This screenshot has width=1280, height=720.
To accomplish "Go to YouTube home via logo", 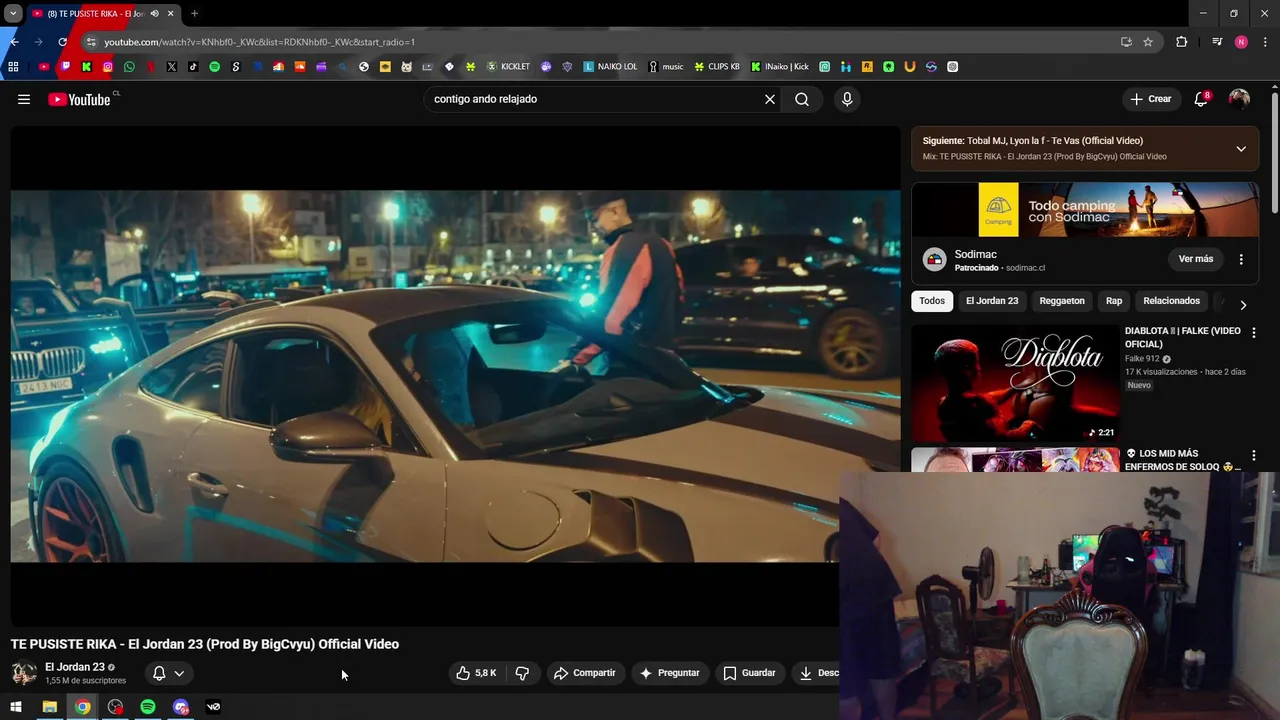I will pyautogui.click(x=79, y=99).
